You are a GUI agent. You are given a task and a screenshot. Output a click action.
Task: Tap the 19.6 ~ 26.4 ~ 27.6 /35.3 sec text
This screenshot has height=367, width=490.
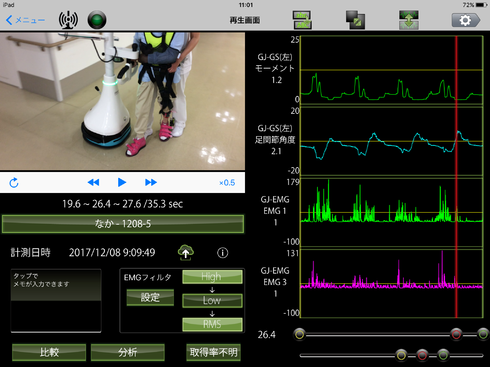pos(123,204)
